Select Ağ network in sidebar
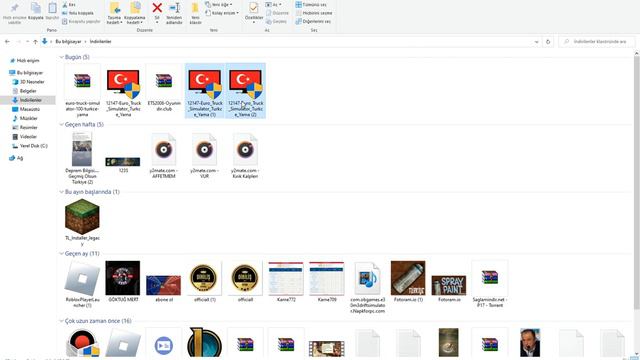This screenshot has width=640, height=360. pyautogui.click(x=16, y=158)
